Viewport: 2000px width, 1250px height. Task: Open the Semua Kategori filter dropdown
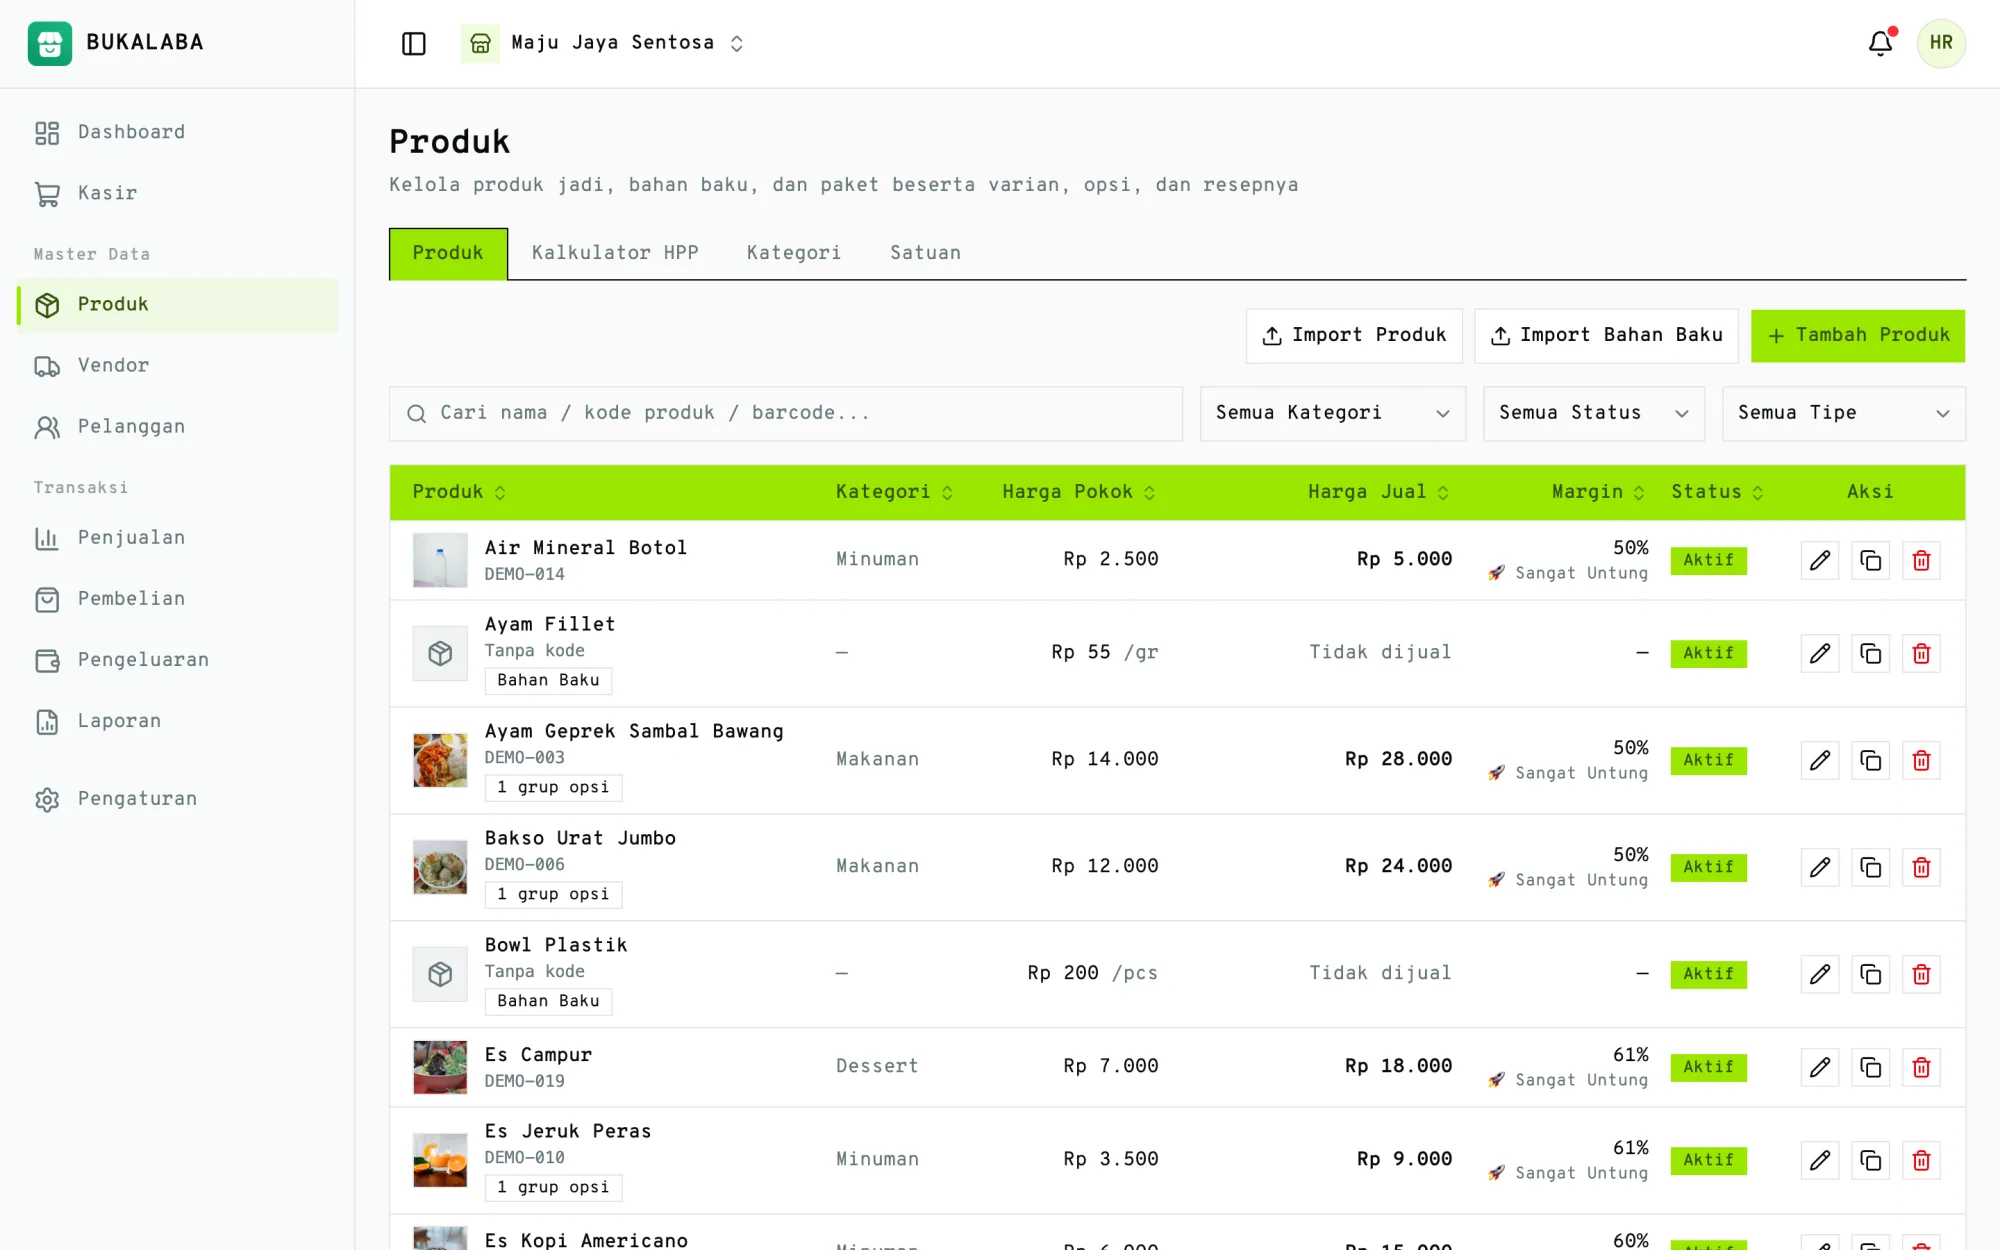[1332, 413]
